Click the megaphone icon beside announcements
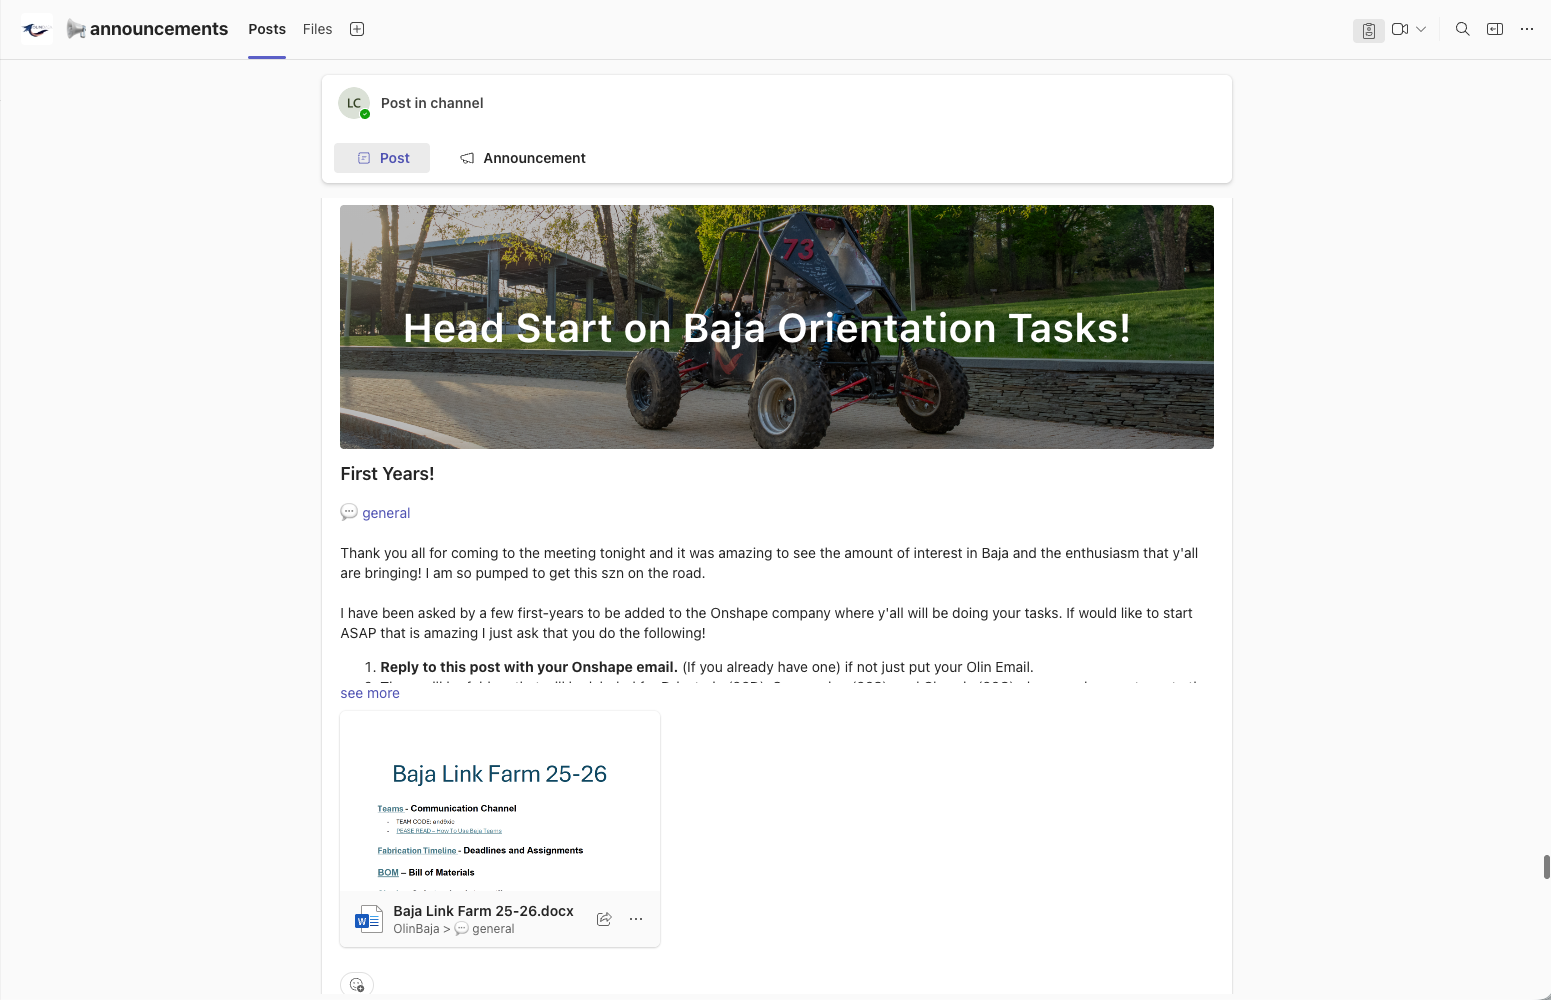 coord(76,28)
